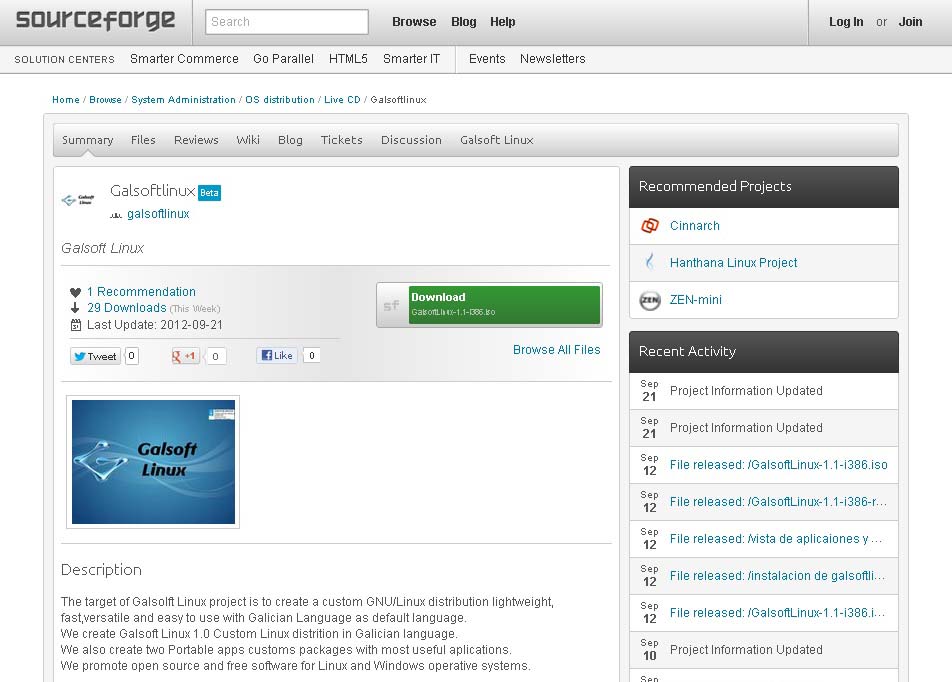Switch to the Discussion tab
This screenshot has height=682, width=952.
coord(411,140)
